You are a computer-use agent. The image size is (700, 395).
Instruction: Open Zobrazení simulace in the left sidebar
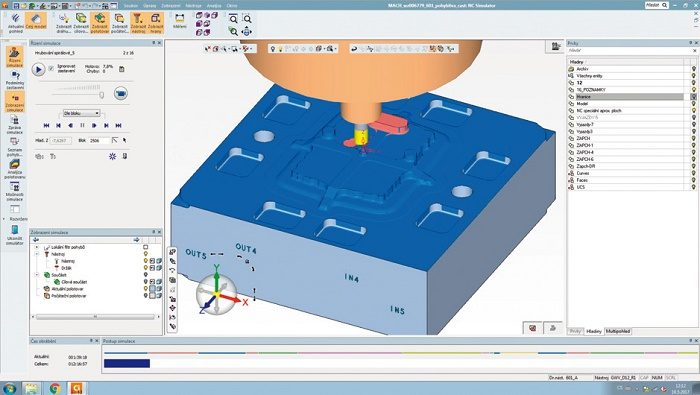click(15, 102)
